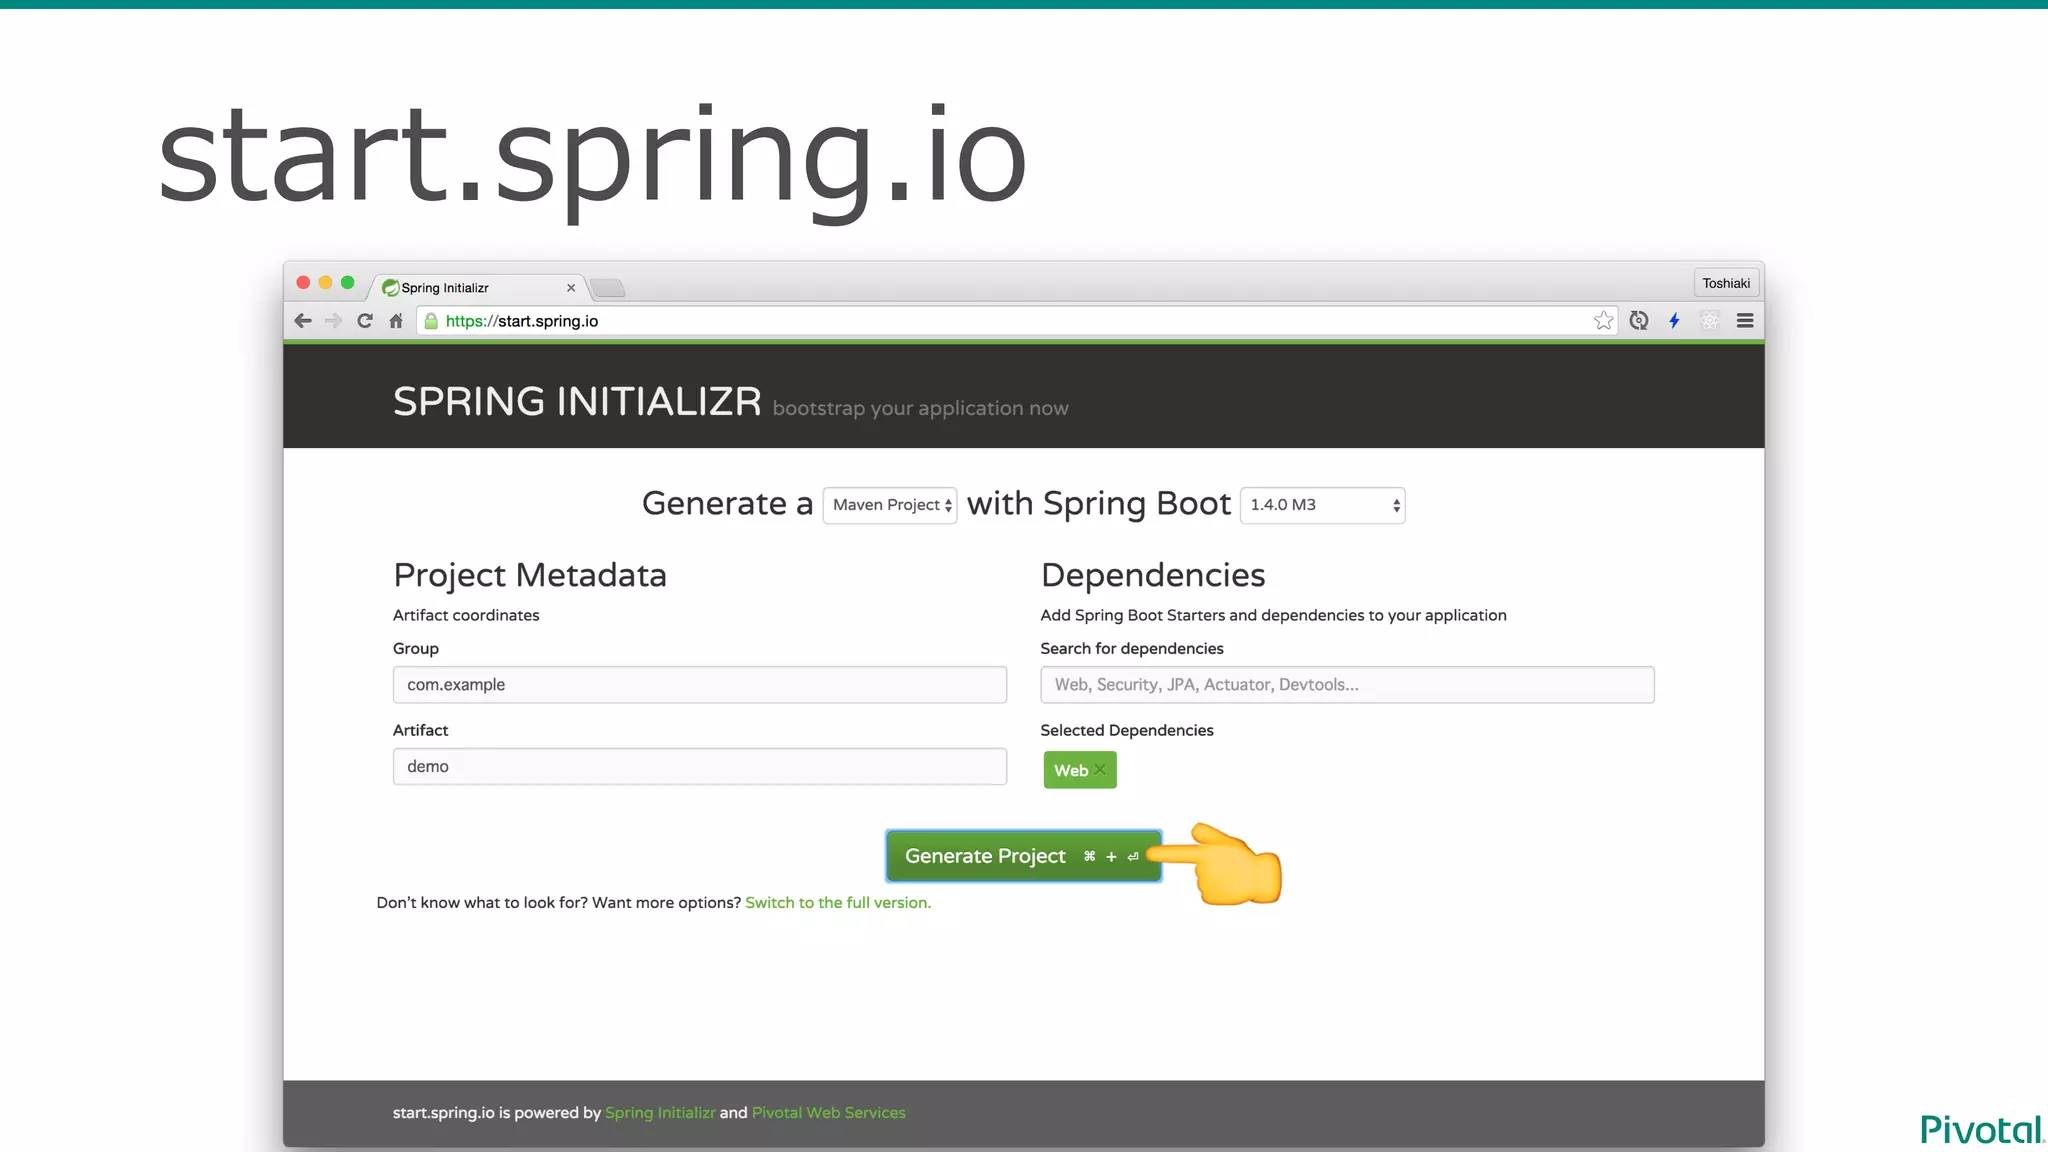Remove the Web dependency via its X
2048x1152 pixels.
click(1100, 769)
